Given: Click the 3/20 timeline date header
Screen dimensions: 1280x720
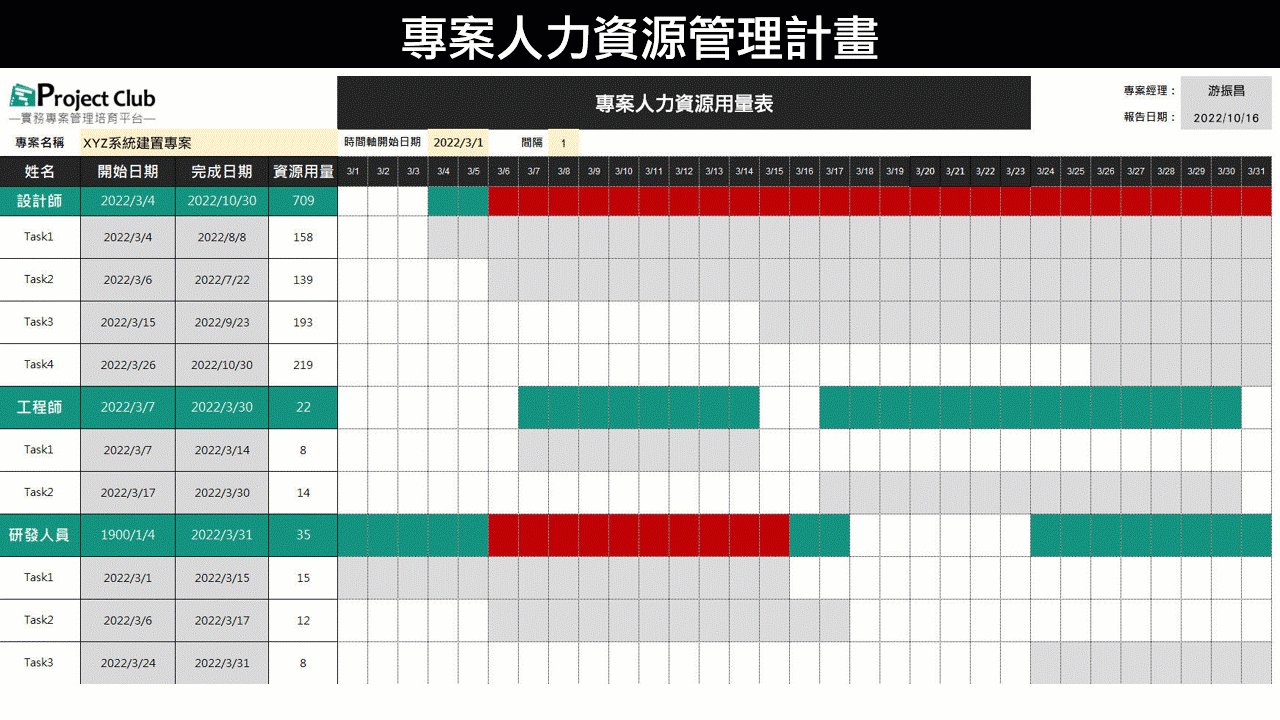Looking at the screenshot, I should pyautogui.click(x=925, y=172).
